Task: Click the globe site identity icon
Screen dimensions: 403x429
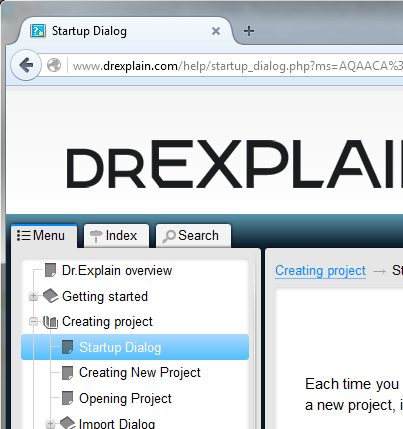Action: coord(54,65)
